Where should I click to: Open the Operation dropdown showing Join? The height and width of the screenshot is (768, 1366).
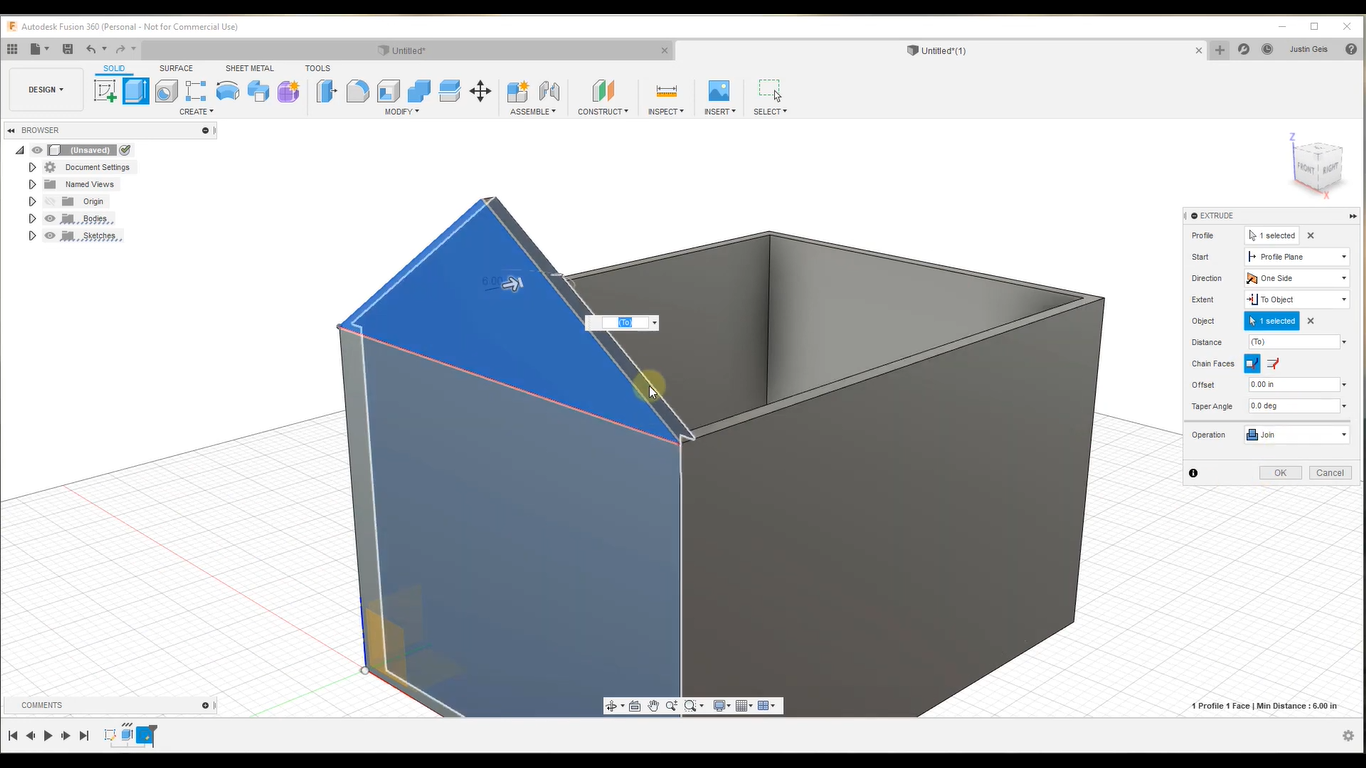point(1297,435)
